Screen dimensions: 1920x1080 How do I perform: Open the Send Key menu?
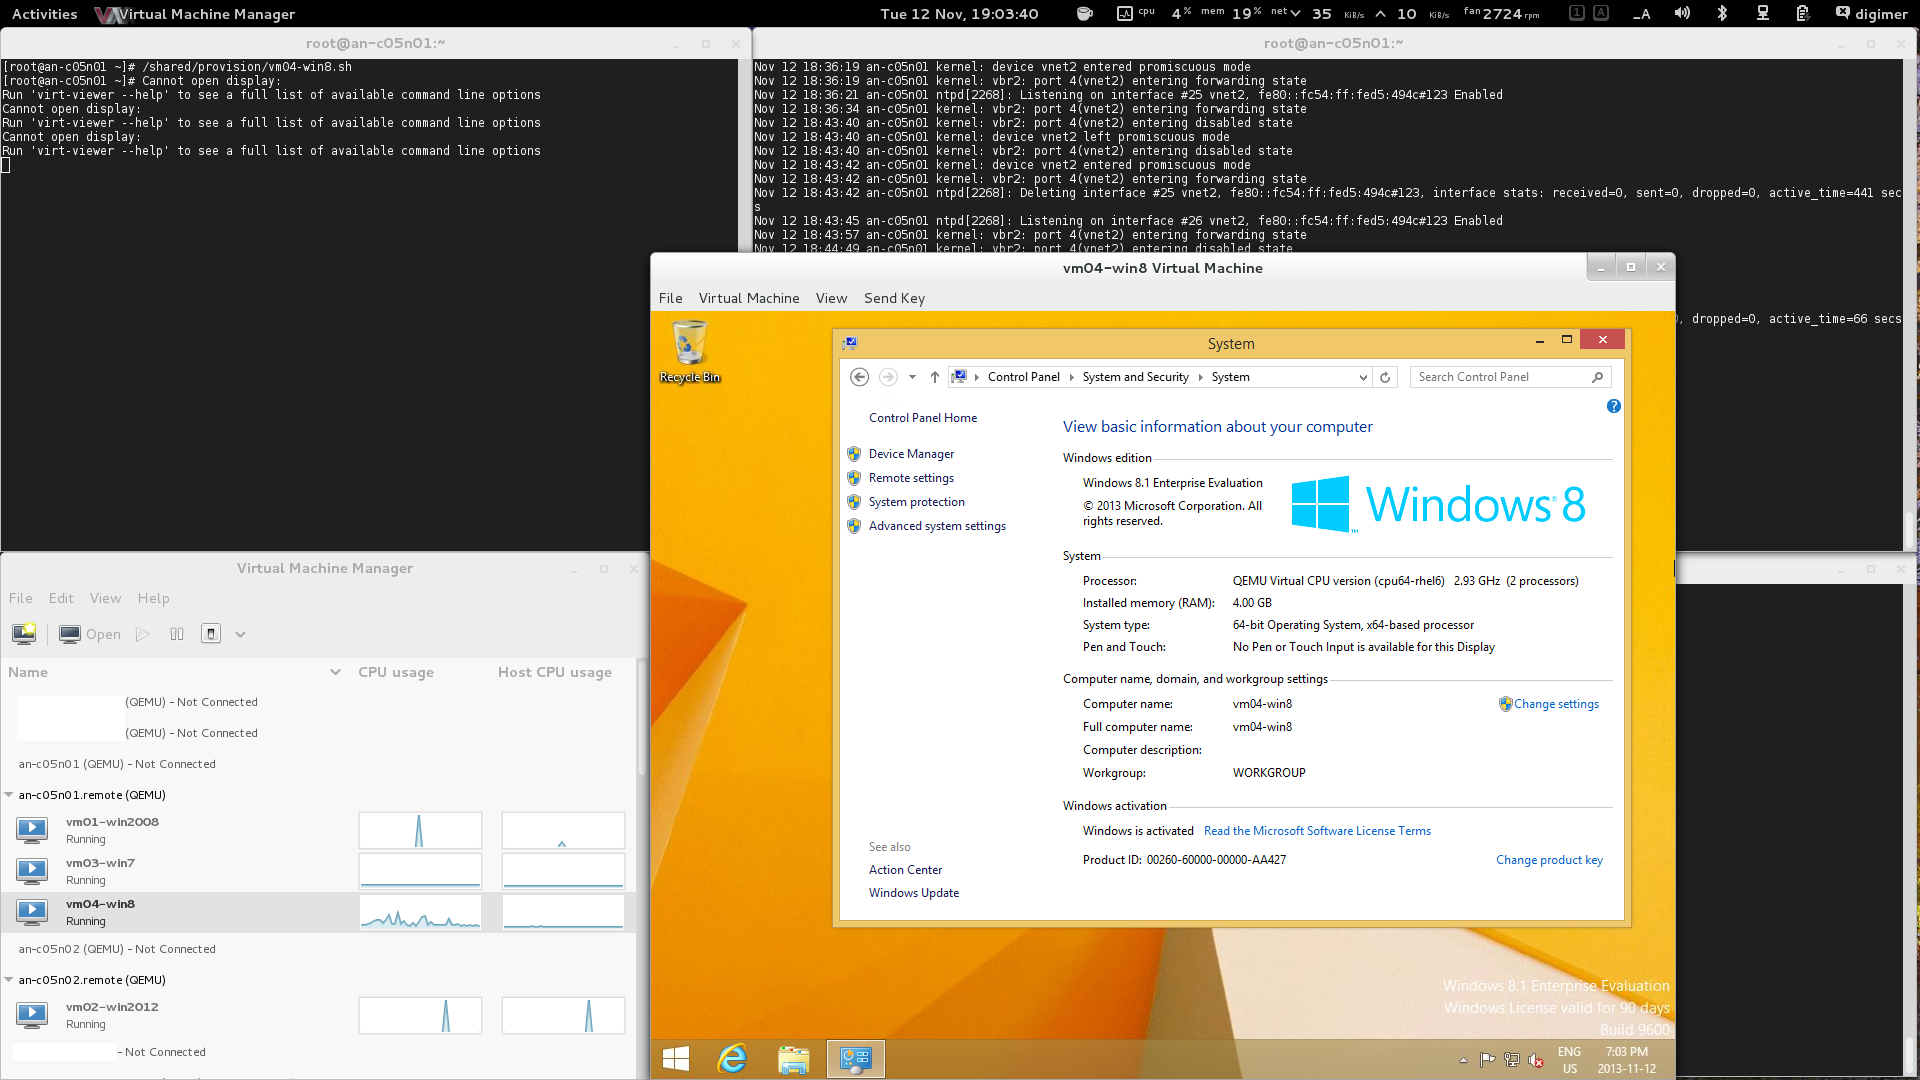[894, 298]
